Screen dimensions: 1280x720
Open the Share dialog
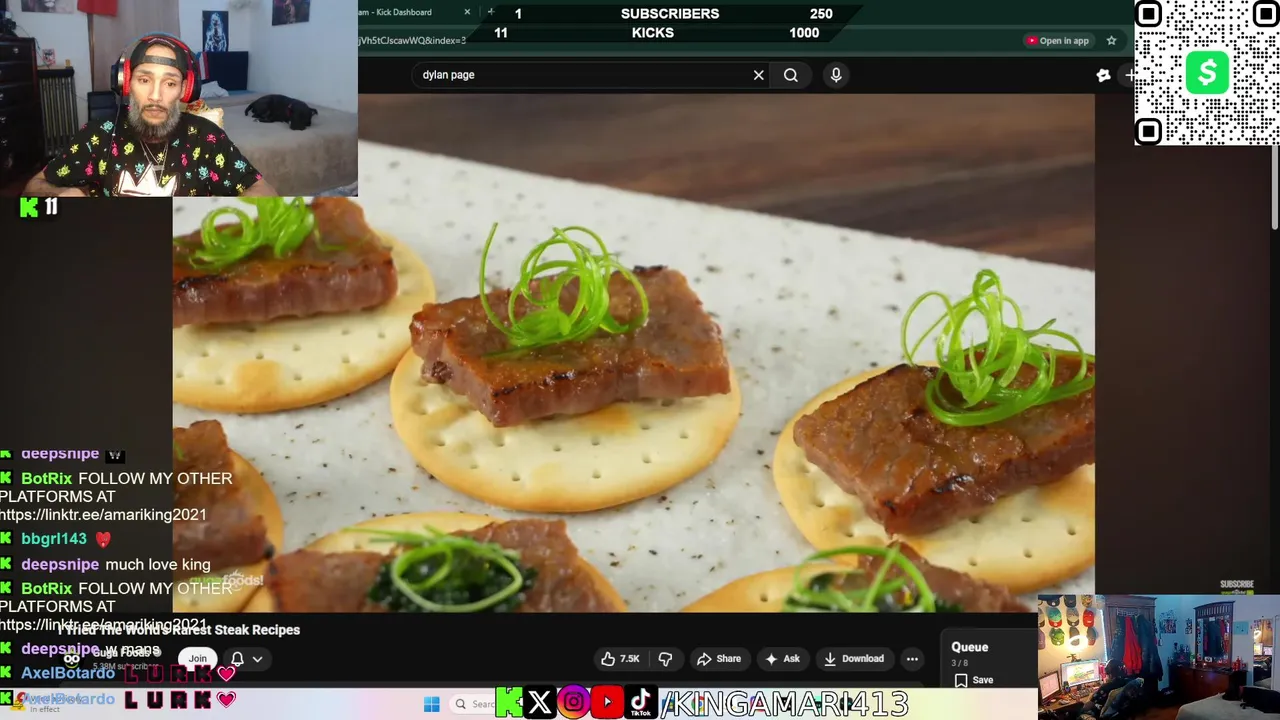[x=719, y=659]
